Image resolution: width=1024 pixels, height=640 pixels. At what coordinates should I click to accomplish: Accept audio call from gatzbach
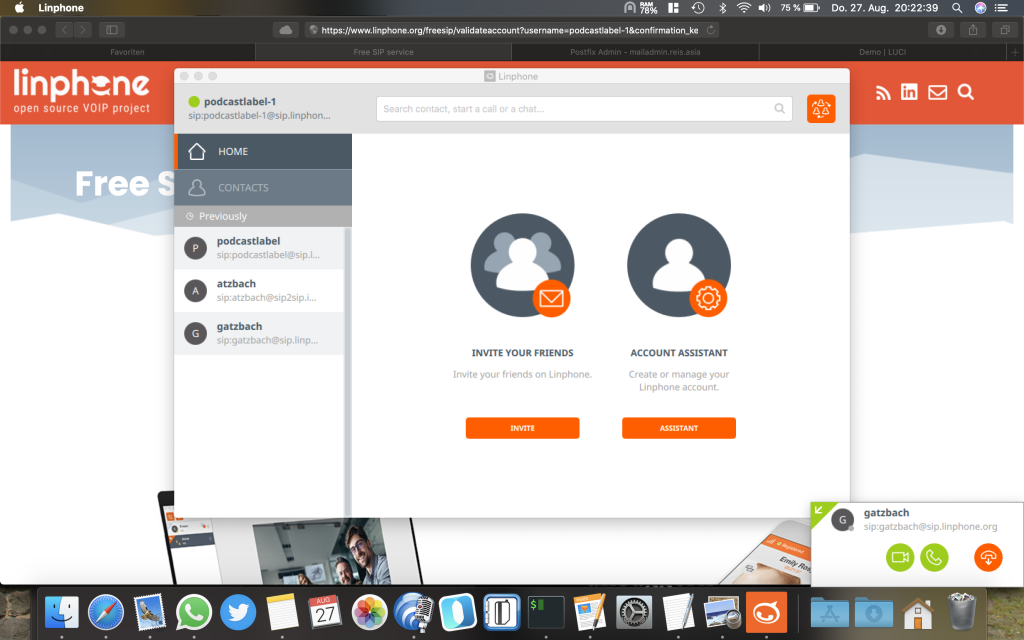point(934,558)
